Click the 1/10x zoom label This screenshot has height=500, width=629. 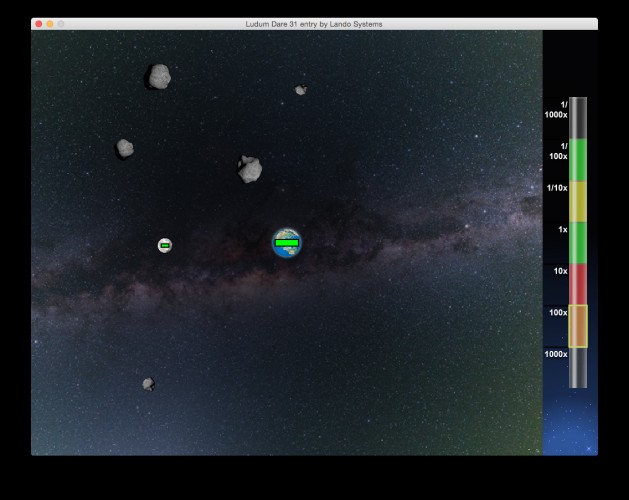pyautogui.click(x=557, y=188)
